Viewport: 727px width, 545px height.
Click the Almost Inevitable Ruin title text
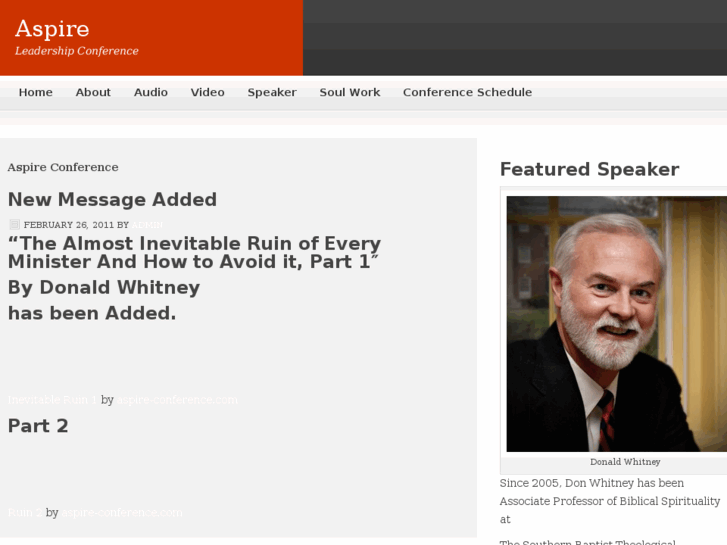(194, 252)
